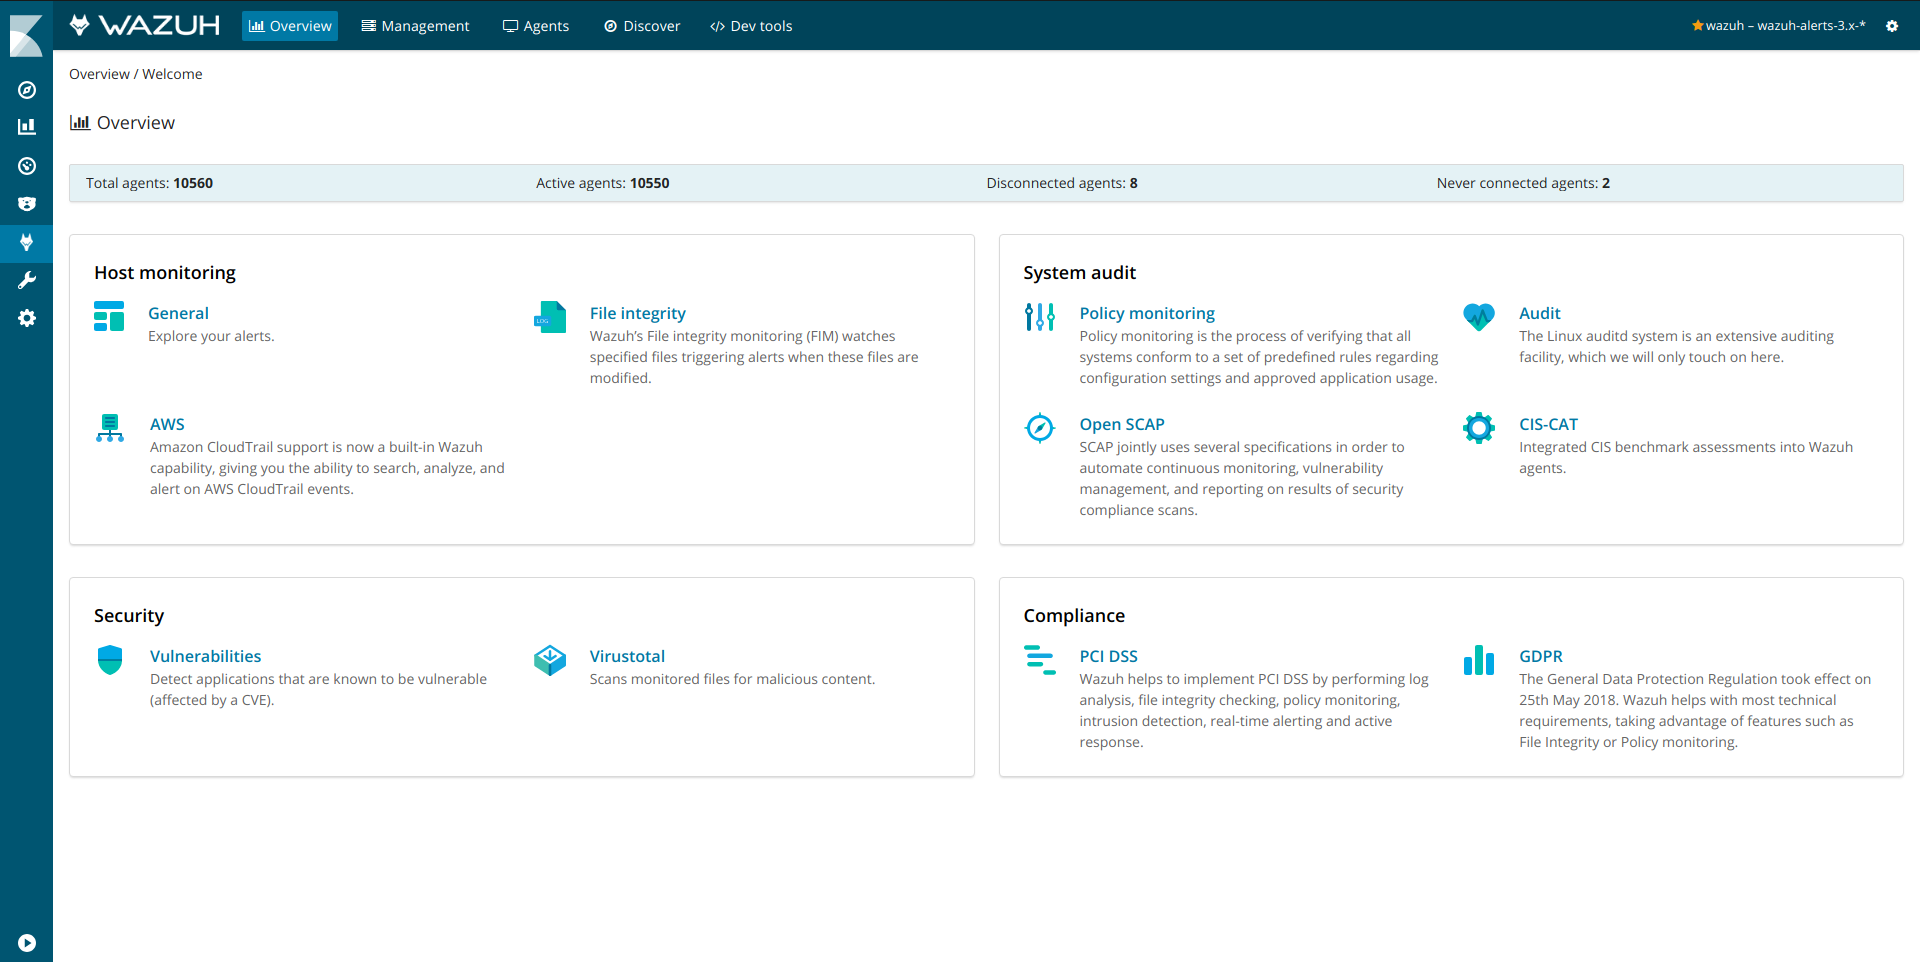
Task: Open the General link
Action: coord(178,313)
